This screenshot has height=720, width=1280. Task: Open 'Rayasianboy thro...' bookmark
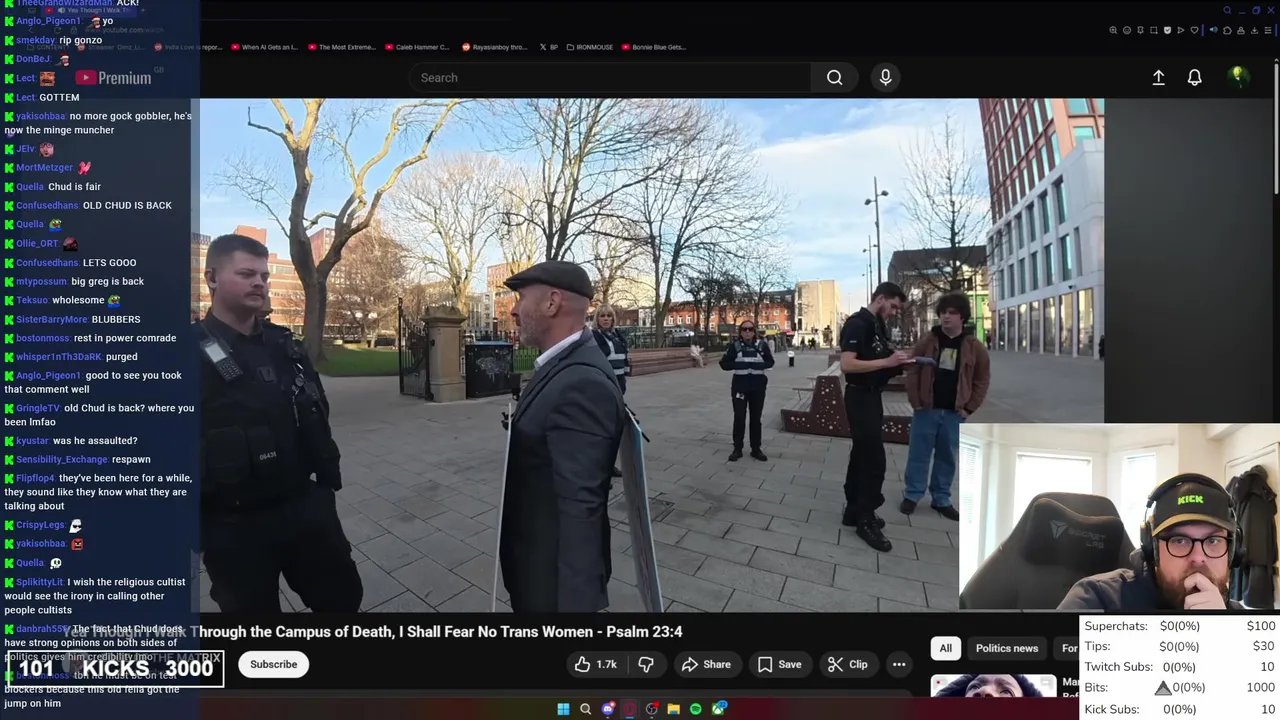tap(495, 47)
